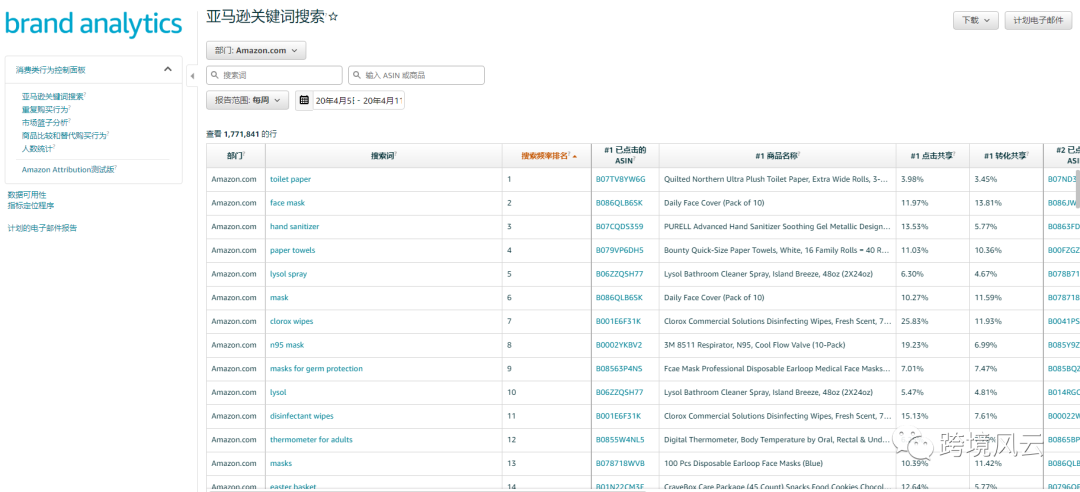Viewport: 1080px width, 492px height.
Task: Click ASIN B07TV8YW6G link
Action: tap(620, 179)
